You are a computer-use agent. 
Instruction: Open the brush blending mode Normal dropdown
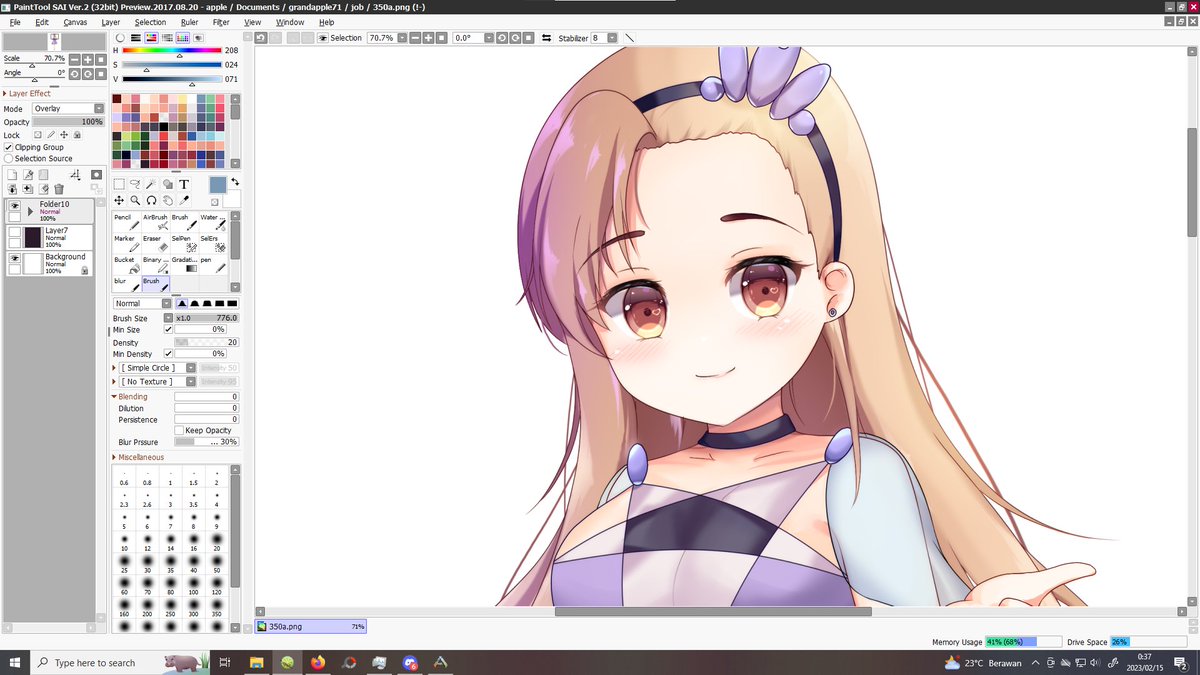(142, 303)
